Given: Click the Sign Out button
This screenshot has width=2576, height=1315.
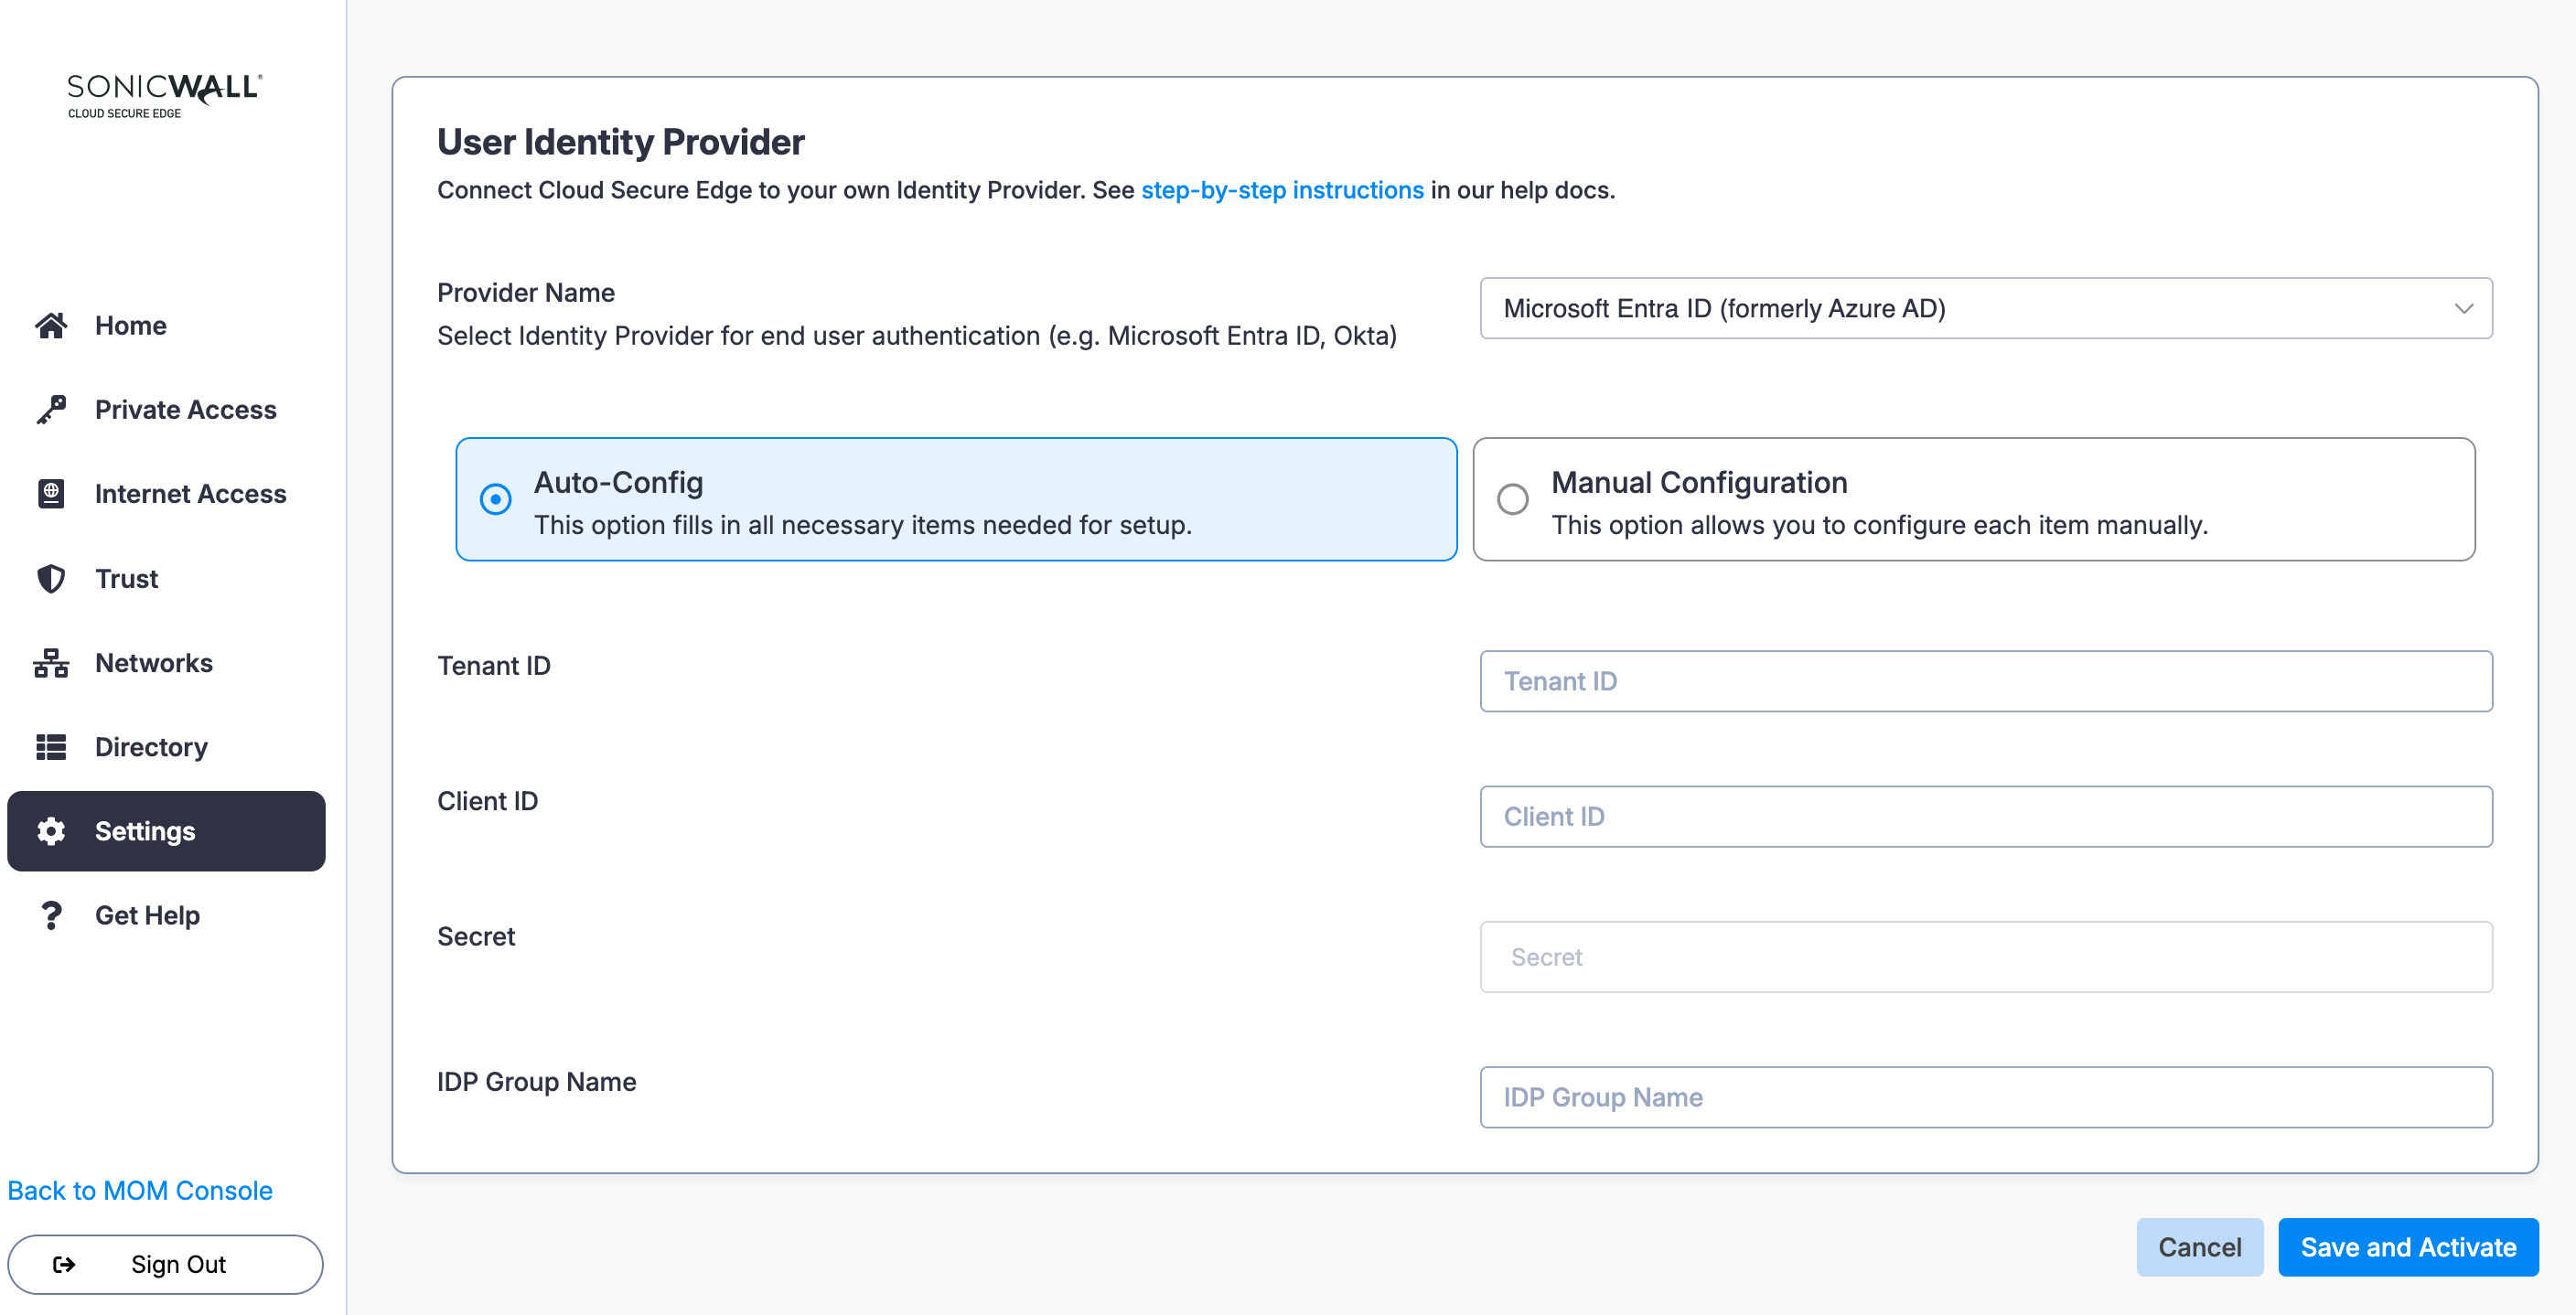Looking at the screenshot, I should [165, 1264].
